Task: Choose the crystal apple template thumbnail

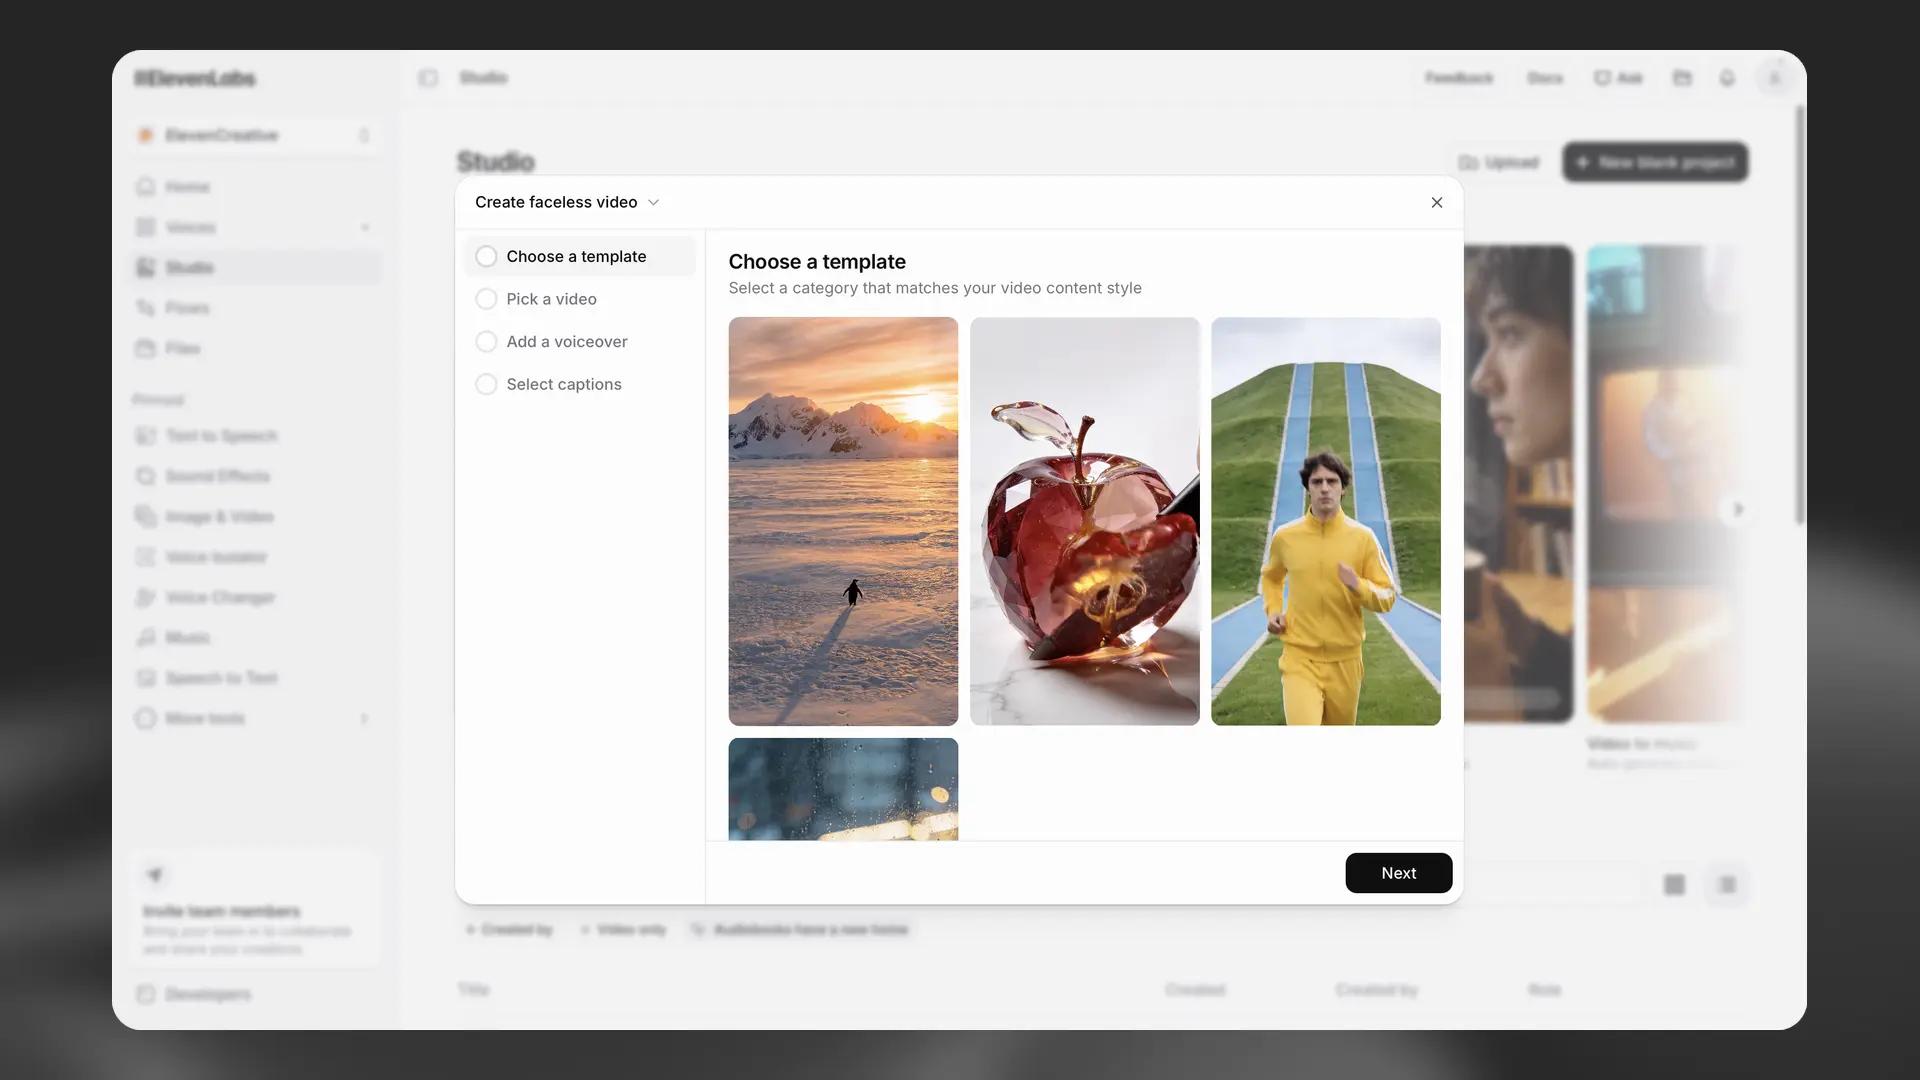Action: [x=1084, y=521]
